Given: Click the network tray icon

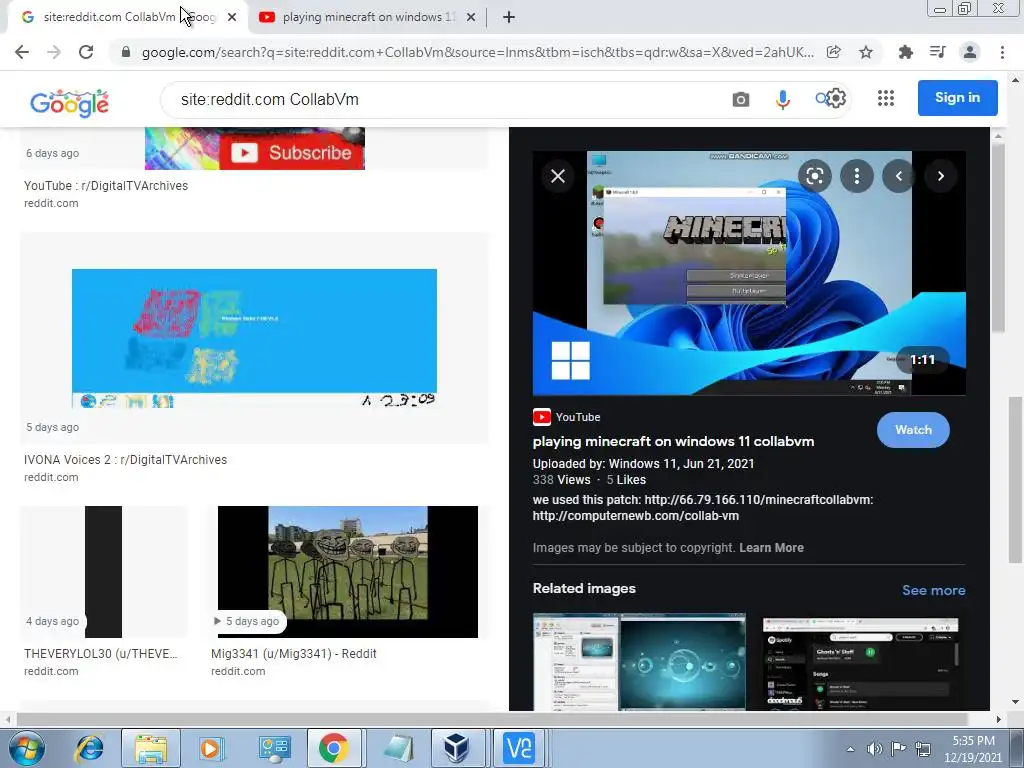Looking at the screenshot, I should point(923,749).
